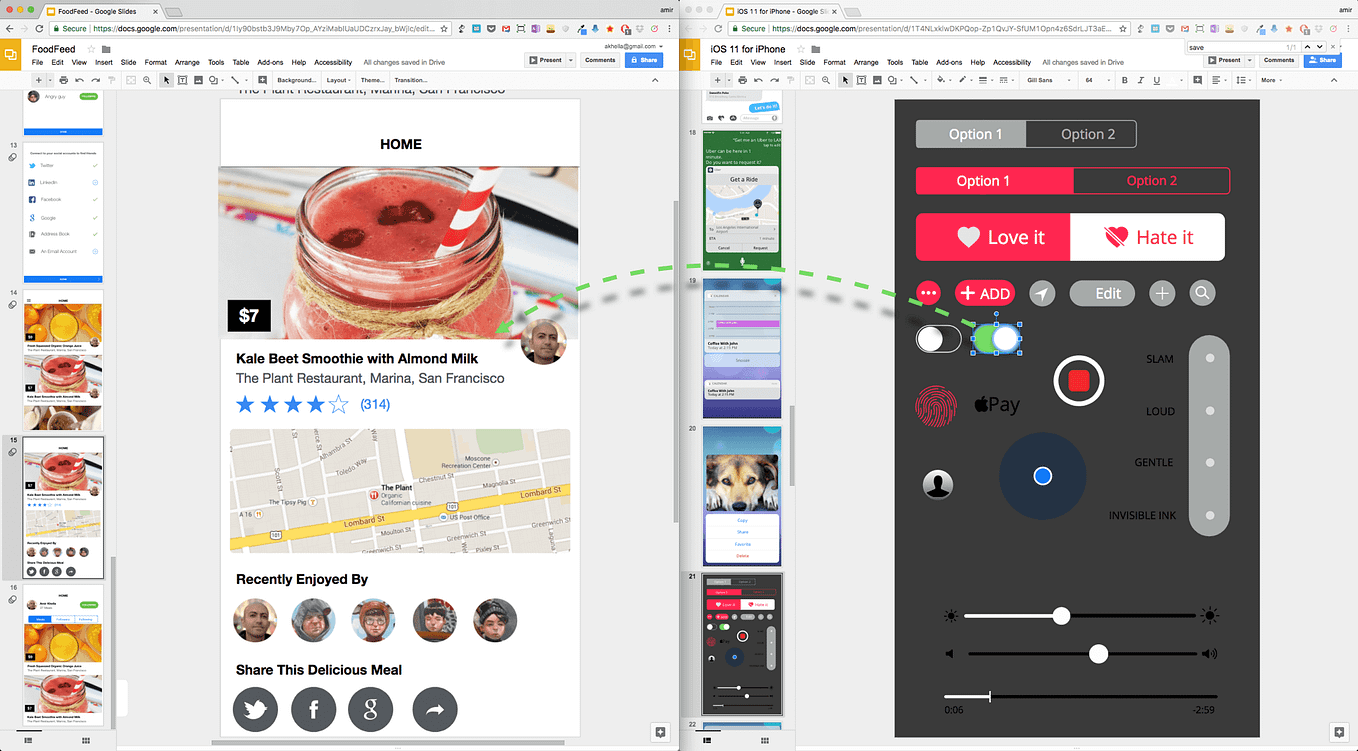Toggle Bold formatting
Image resolution: width=1358 pixels, height=751 pixels.
(x=1125, y=79)
